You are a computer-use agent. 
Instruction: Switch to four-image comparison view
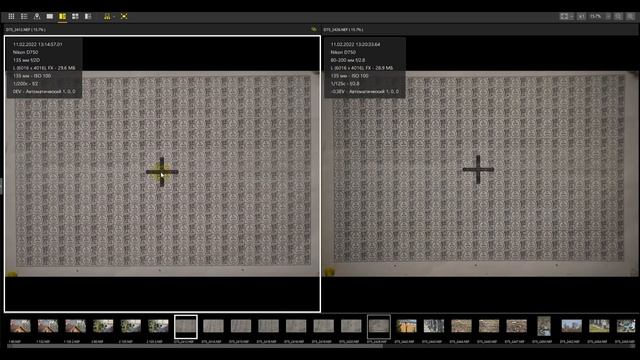75,16
